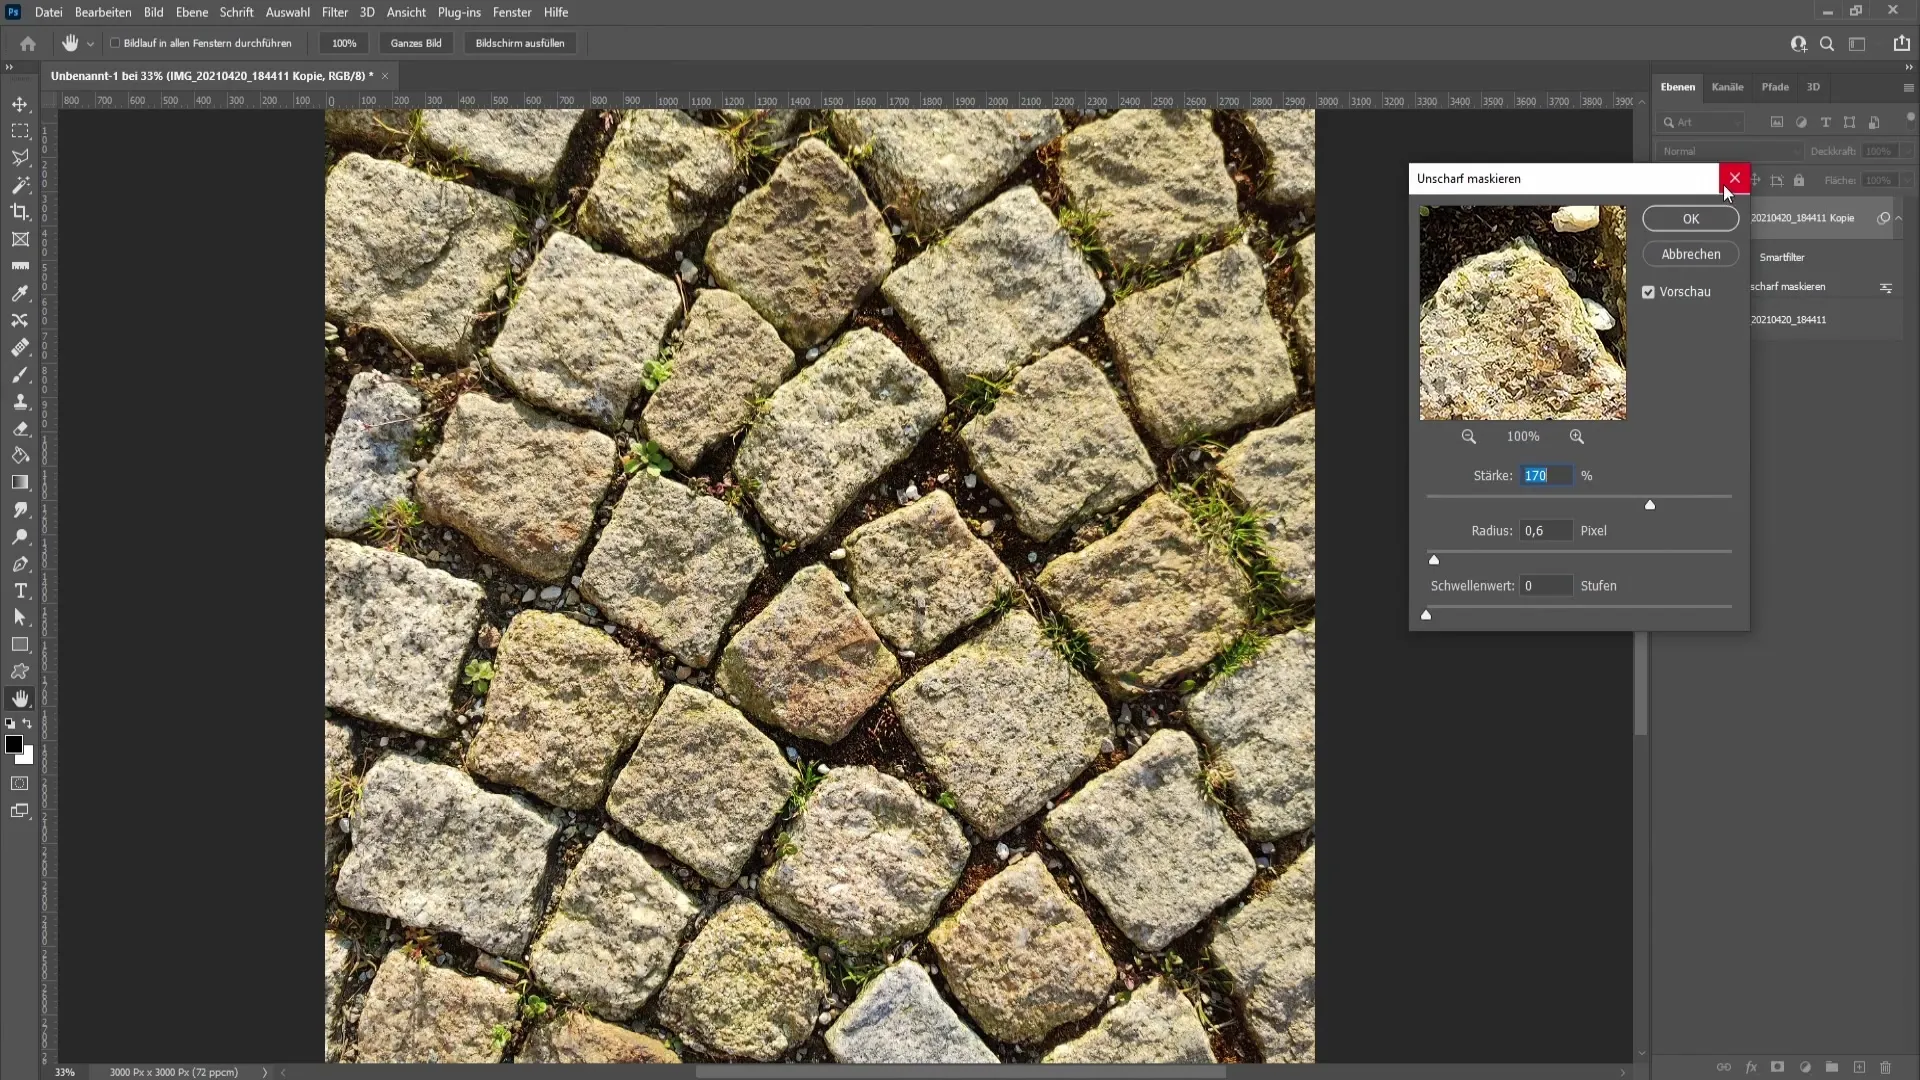Viewport: 1920px width, 1080px height.
Task: Select the Healing Brush tool
Action: [x=20, y=347]
